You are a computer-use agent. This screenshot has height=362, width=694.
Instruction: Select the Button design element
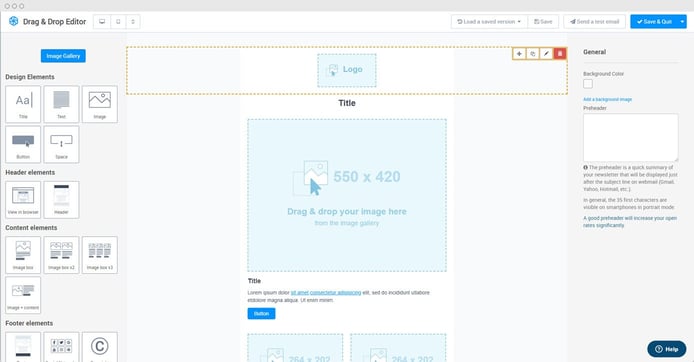coord(23,144)
